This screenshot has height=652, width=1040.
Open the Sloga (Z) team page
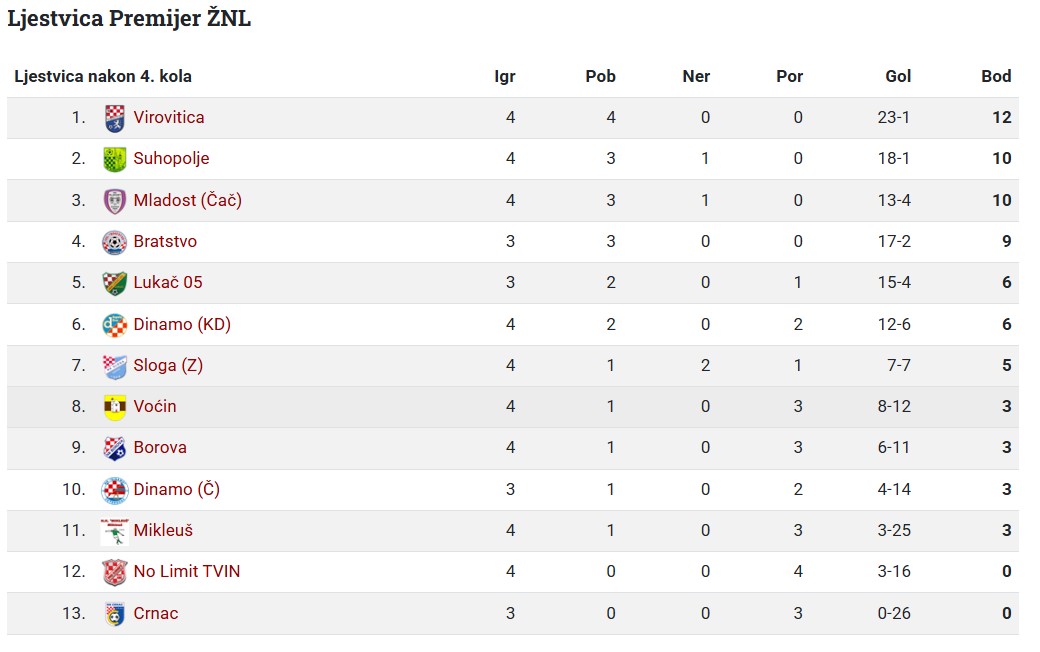[168, 365]
